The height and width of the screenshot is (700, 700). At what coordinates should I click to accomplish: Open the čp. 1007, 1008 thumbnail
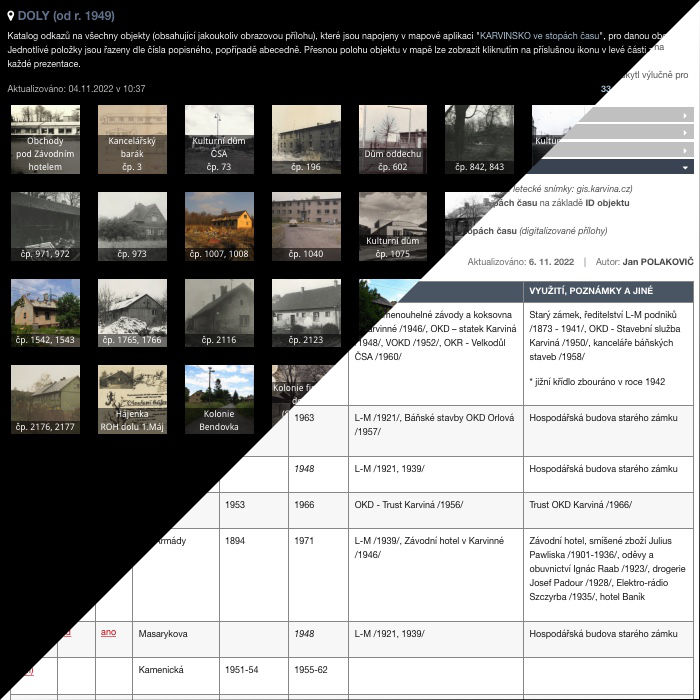219,226
